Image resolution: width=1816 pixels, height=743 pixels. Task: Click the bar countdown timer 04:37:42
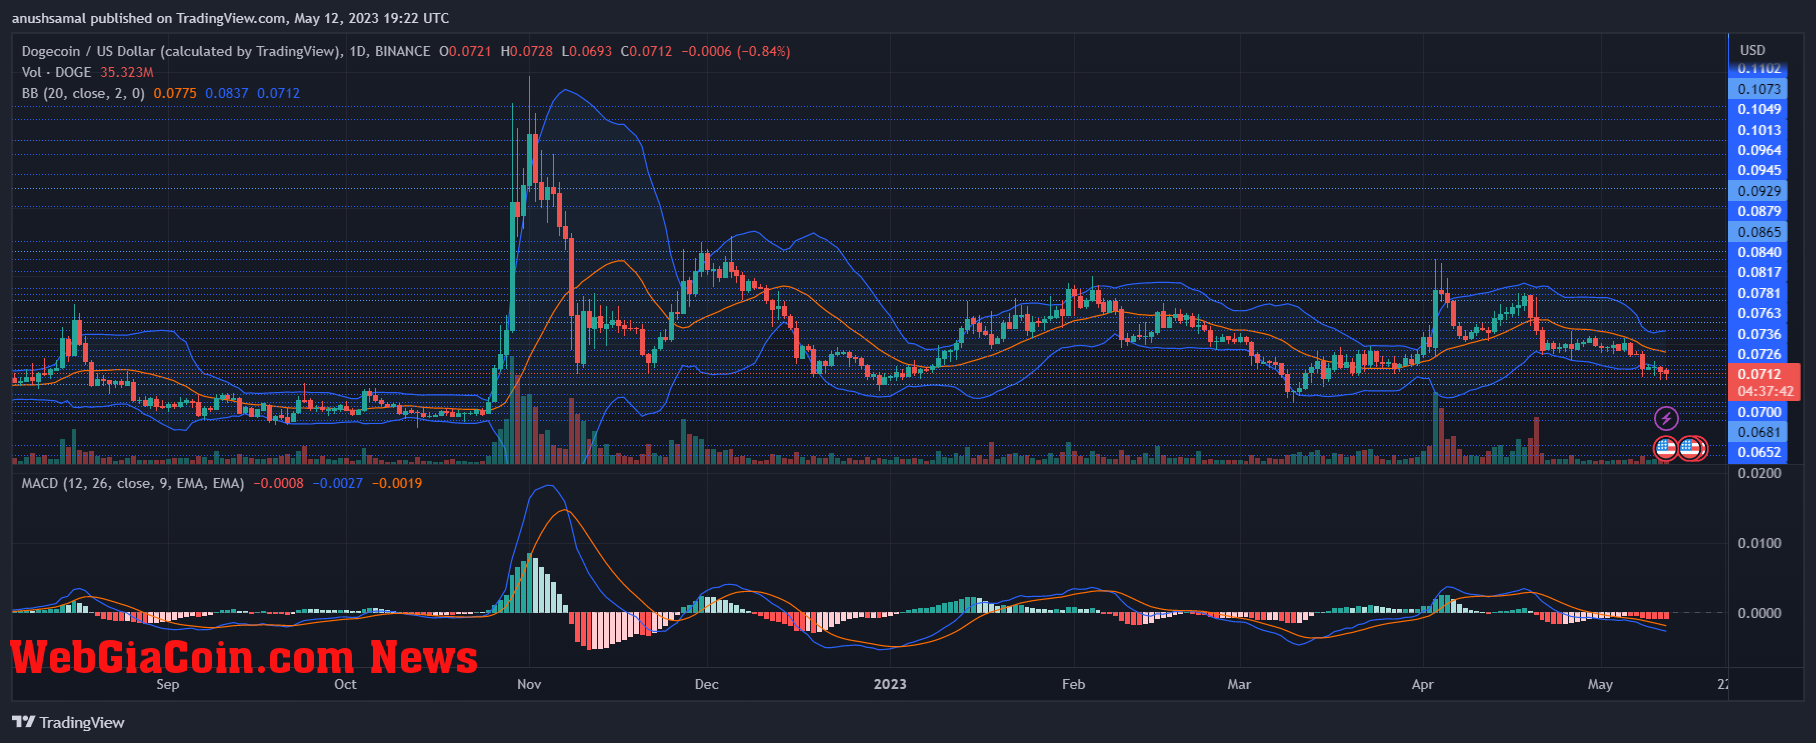[x=1764, y=391]
